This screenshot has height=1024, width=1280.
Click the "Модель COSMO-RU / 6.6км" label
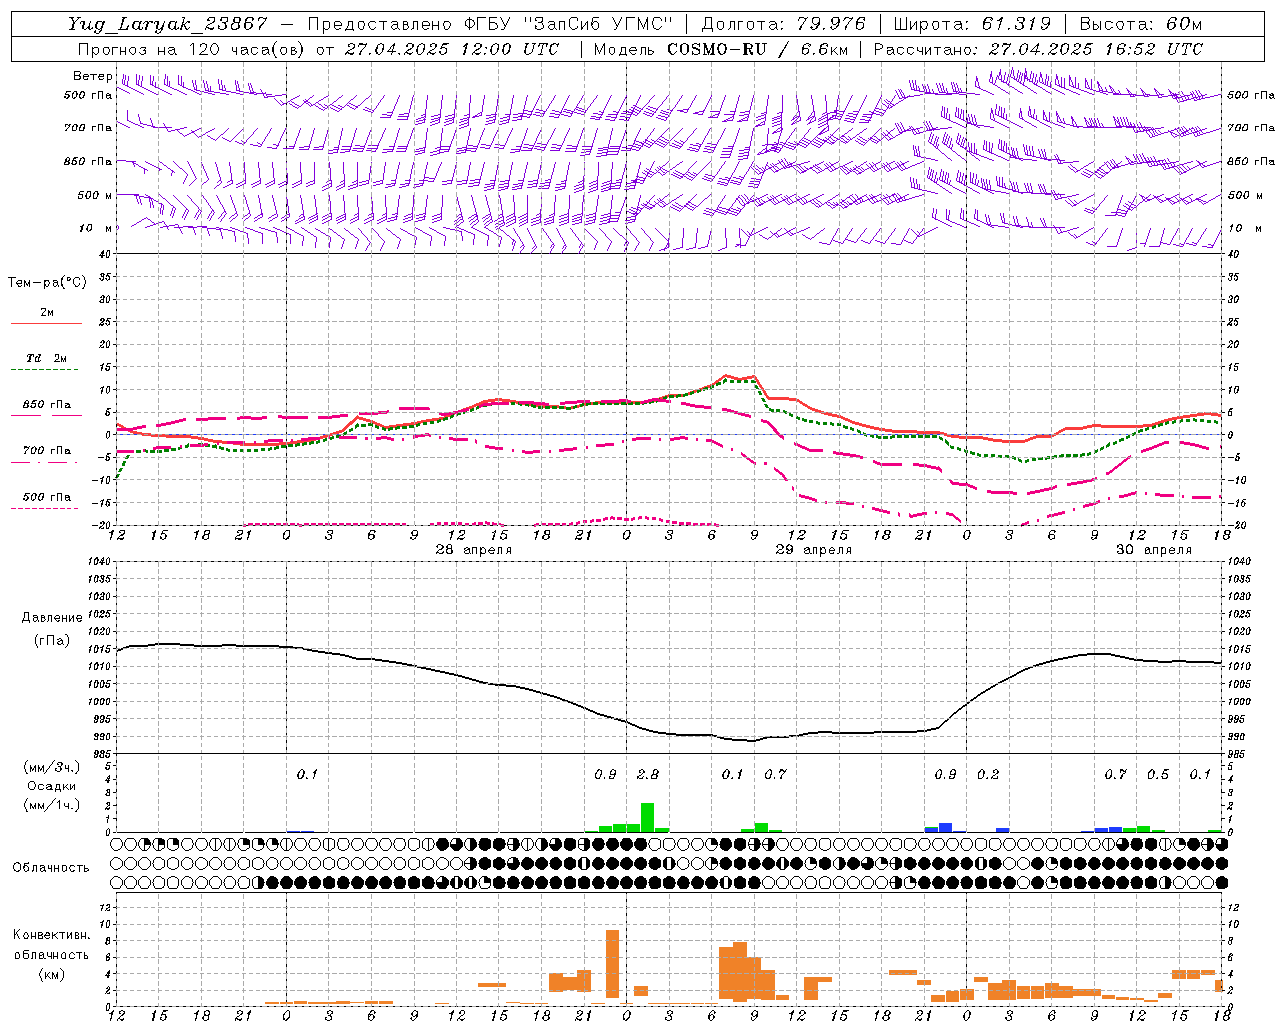(720, 49)
